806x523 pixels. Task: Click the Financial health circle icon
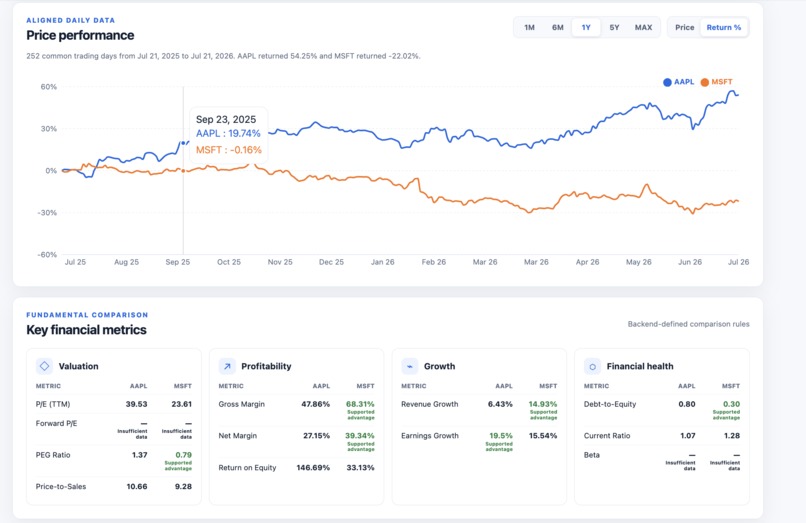point(592,366)
